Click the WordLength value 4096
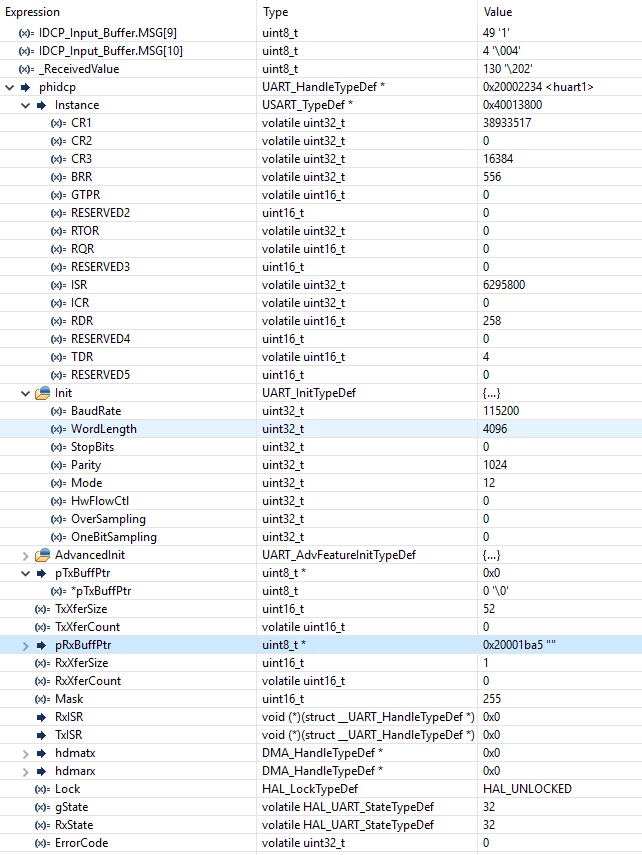 495,429
